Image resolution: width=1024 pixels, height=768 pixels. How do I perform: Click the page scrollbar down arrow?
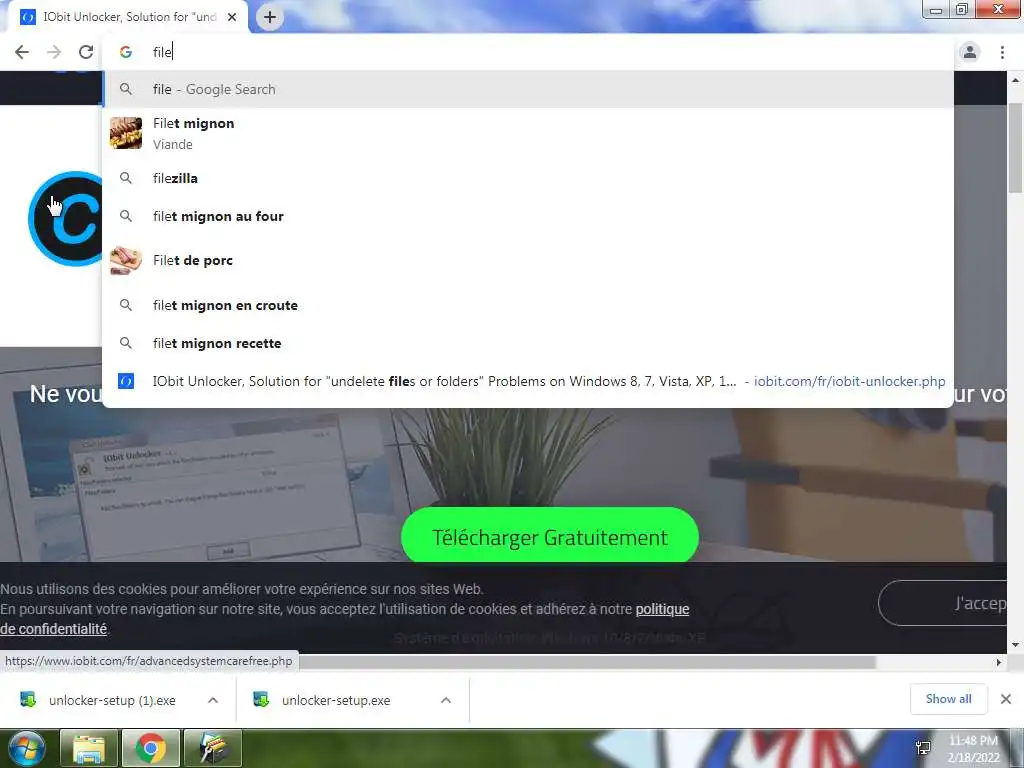pos(1015,645)
